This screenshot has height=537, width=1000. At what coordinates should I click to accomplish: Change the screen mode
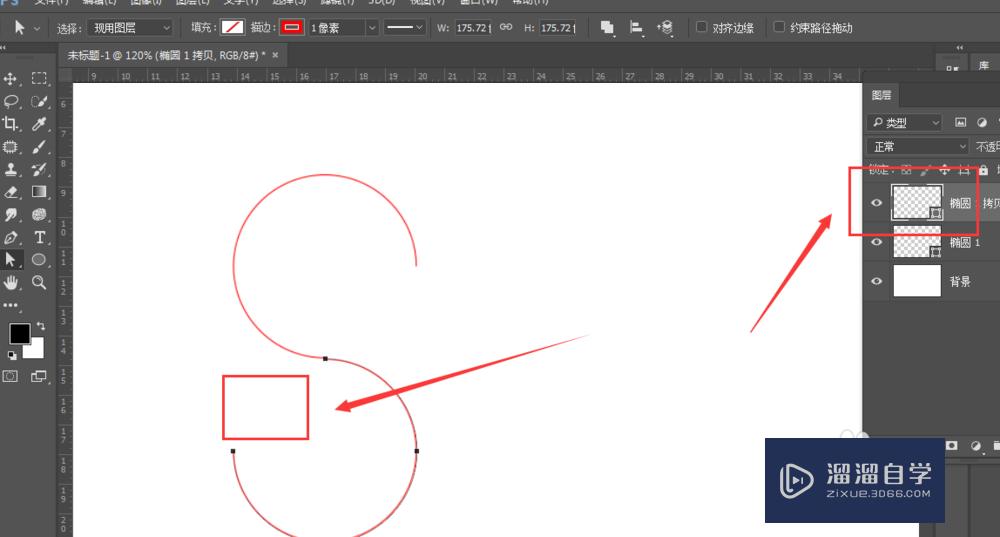coord(39,376)
